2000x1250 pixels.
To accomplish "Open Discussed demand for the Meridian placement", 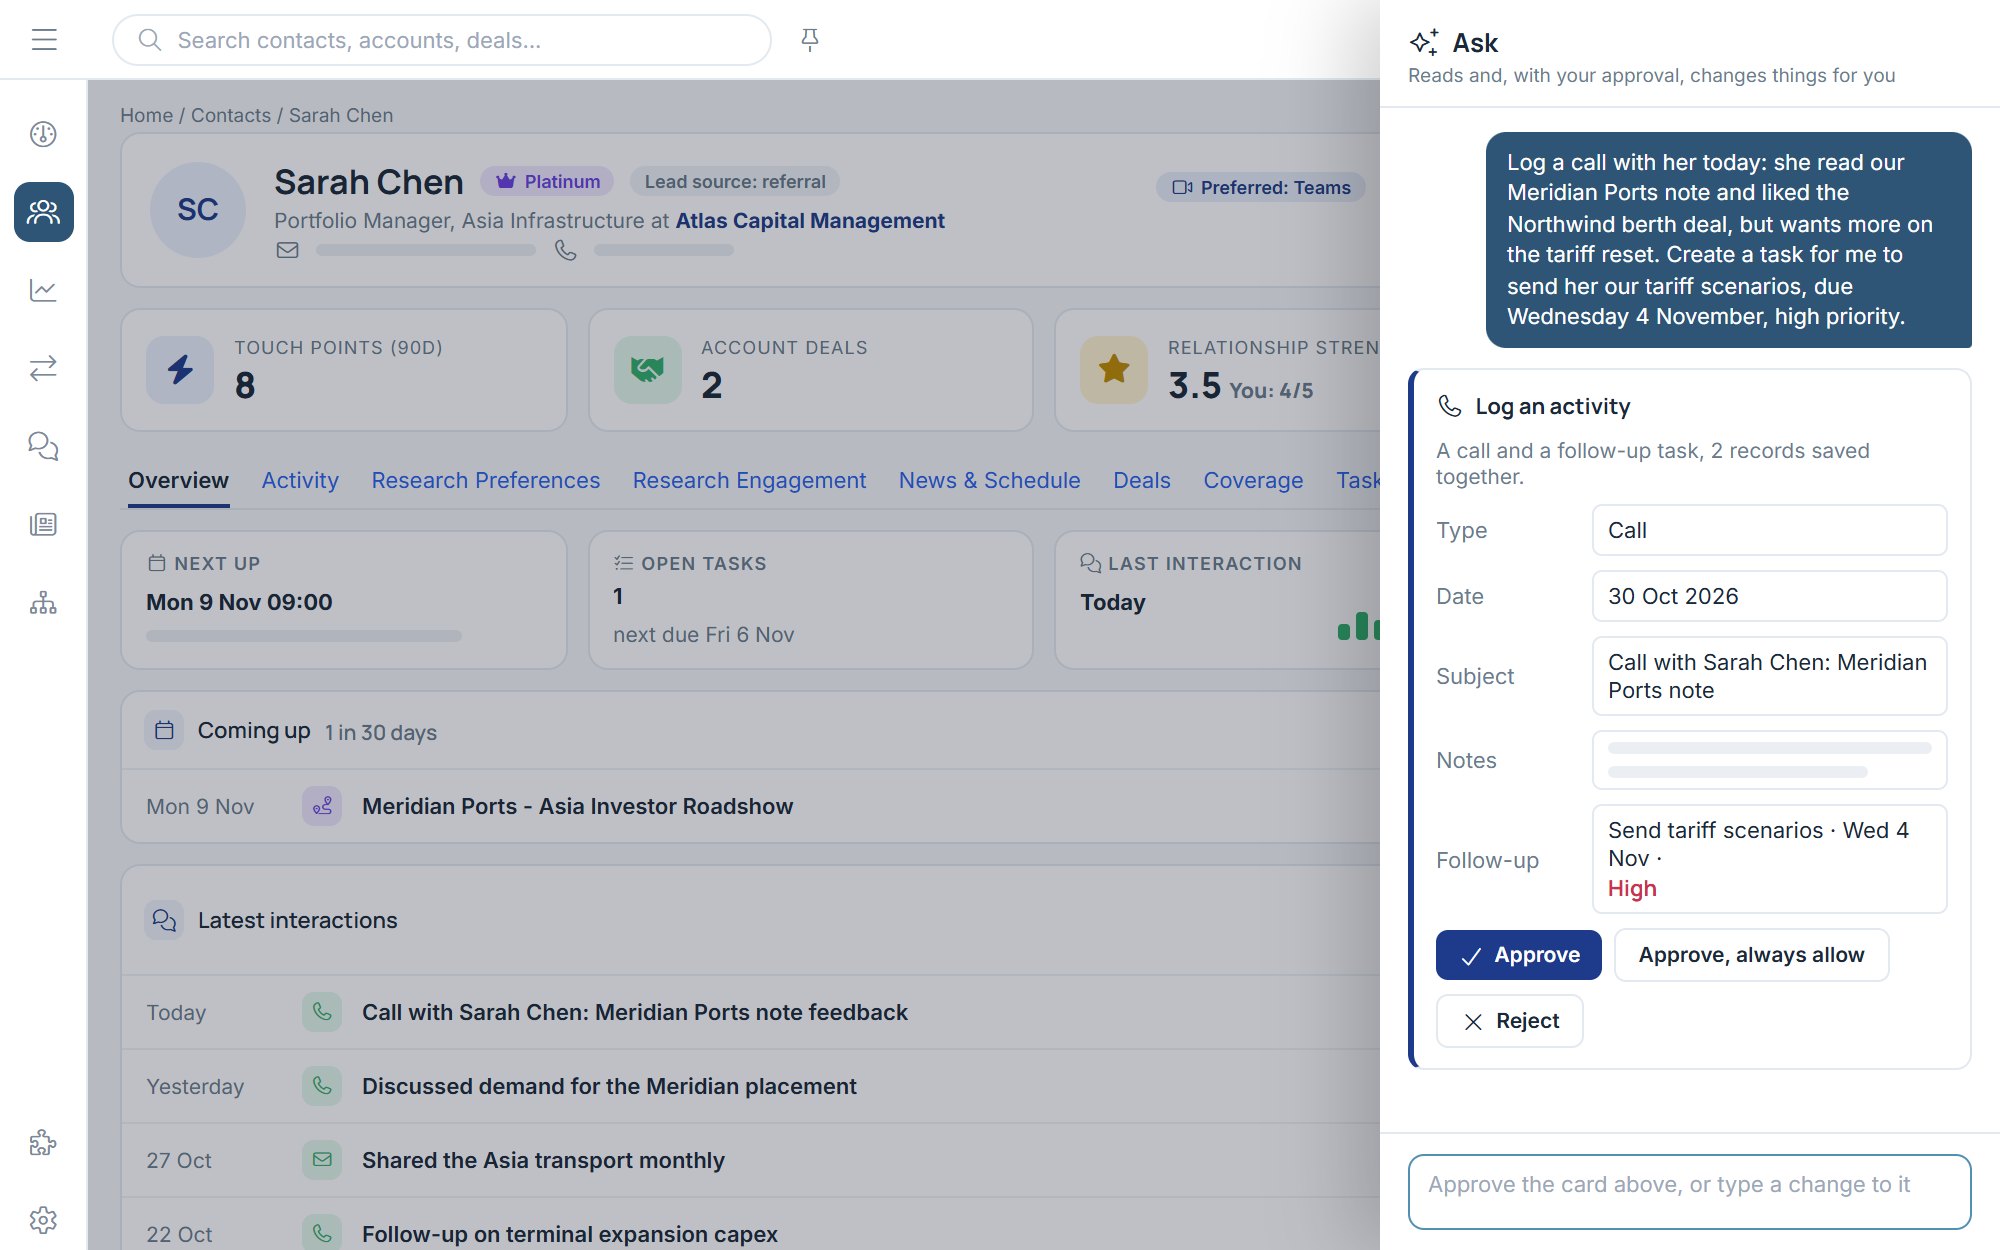I will coord(609,1086).
